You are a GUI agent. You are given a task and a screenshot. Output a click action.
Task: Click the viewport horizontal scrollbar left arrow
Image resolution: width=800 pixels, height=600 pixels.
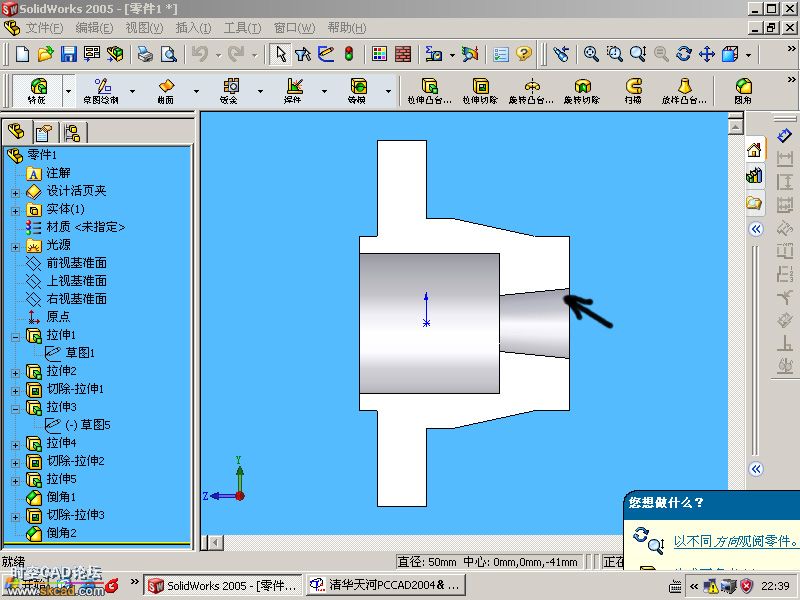[215, 543]
